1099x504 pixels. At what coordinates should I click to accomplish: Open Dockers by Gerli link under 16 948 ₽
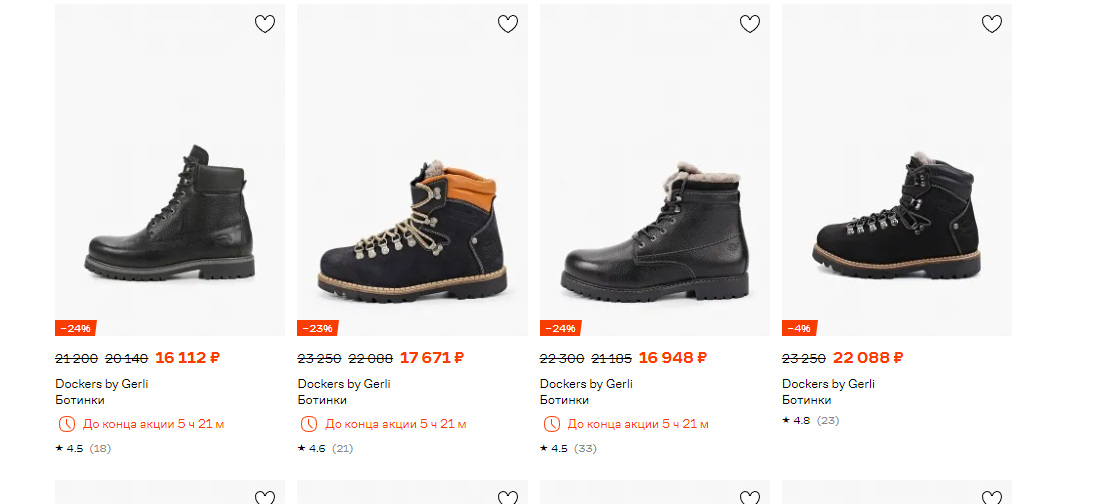tap(586, 384)
